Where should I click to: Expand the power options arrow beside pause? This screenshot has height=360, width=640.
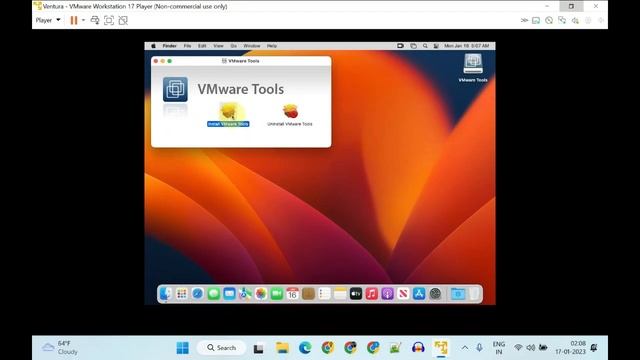[x=83, y=20]
